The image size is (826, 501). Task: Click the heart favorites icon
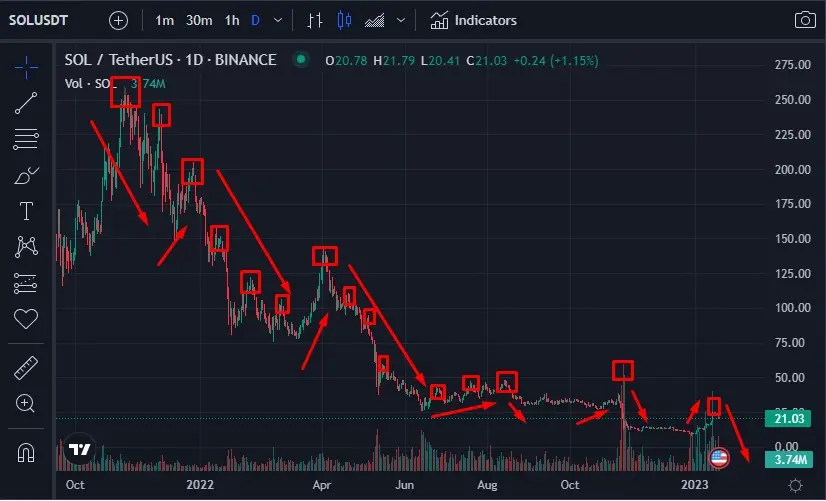[x=26, y=319]
